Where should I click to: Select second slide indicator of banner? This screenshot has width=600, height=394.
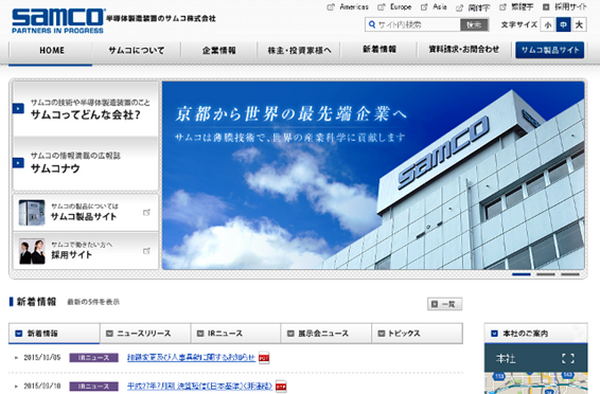point(546,274)
